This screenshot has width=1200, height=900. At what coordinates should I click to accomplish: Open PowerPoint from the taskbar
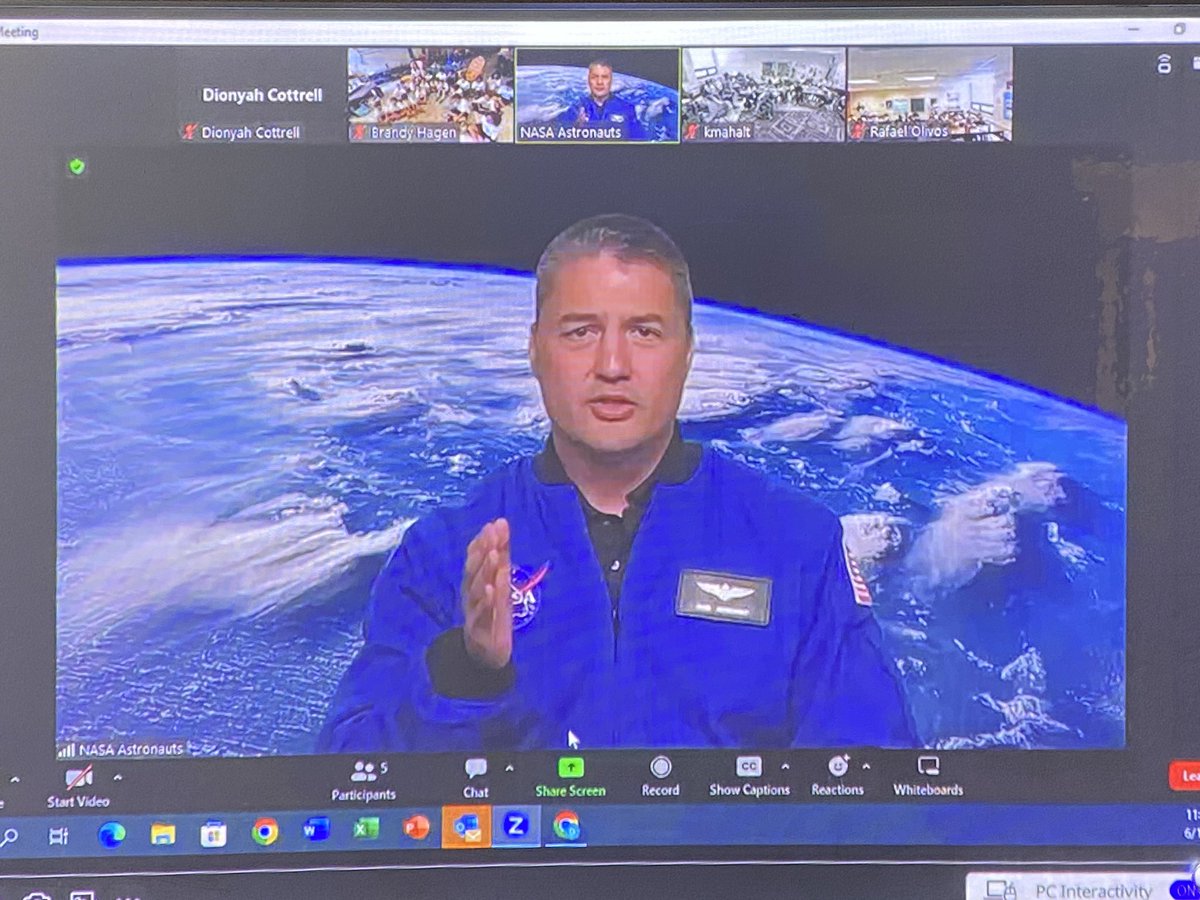pyautogui.click(x=416, y=828)
